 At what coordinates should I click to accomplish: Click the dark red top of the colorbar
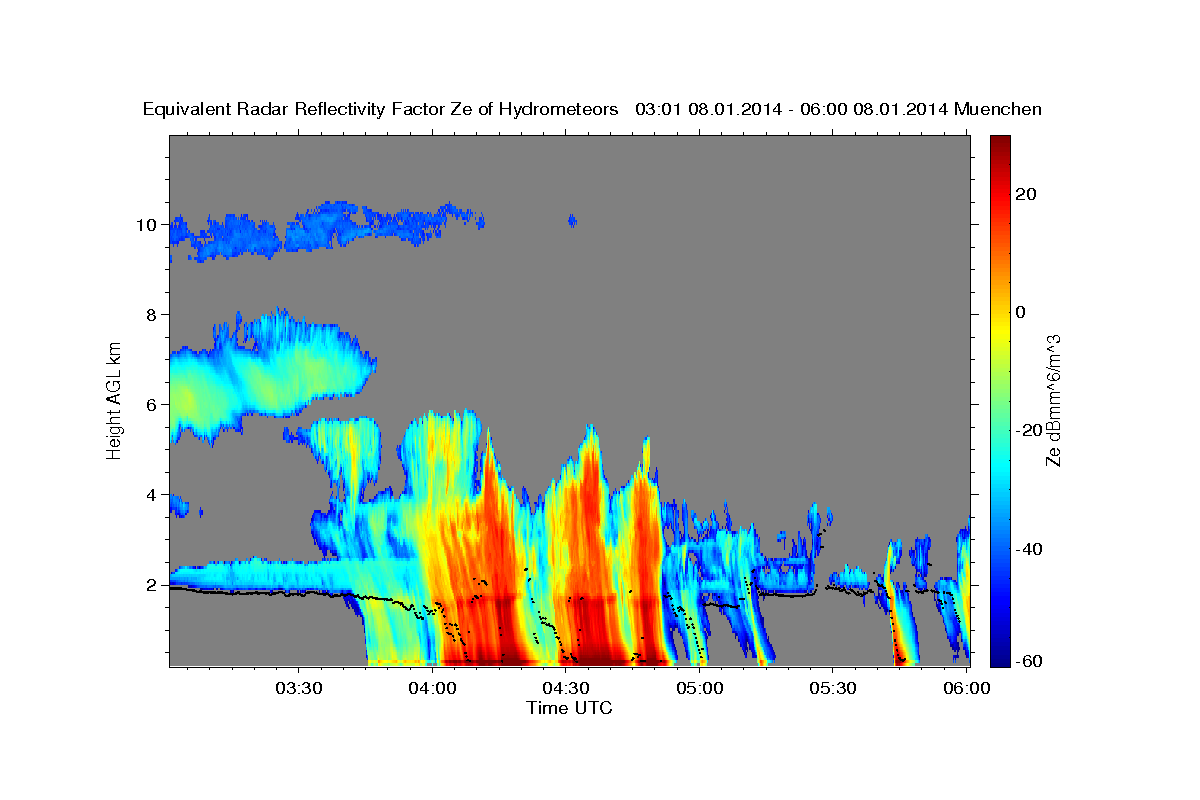coord(1000,146)
